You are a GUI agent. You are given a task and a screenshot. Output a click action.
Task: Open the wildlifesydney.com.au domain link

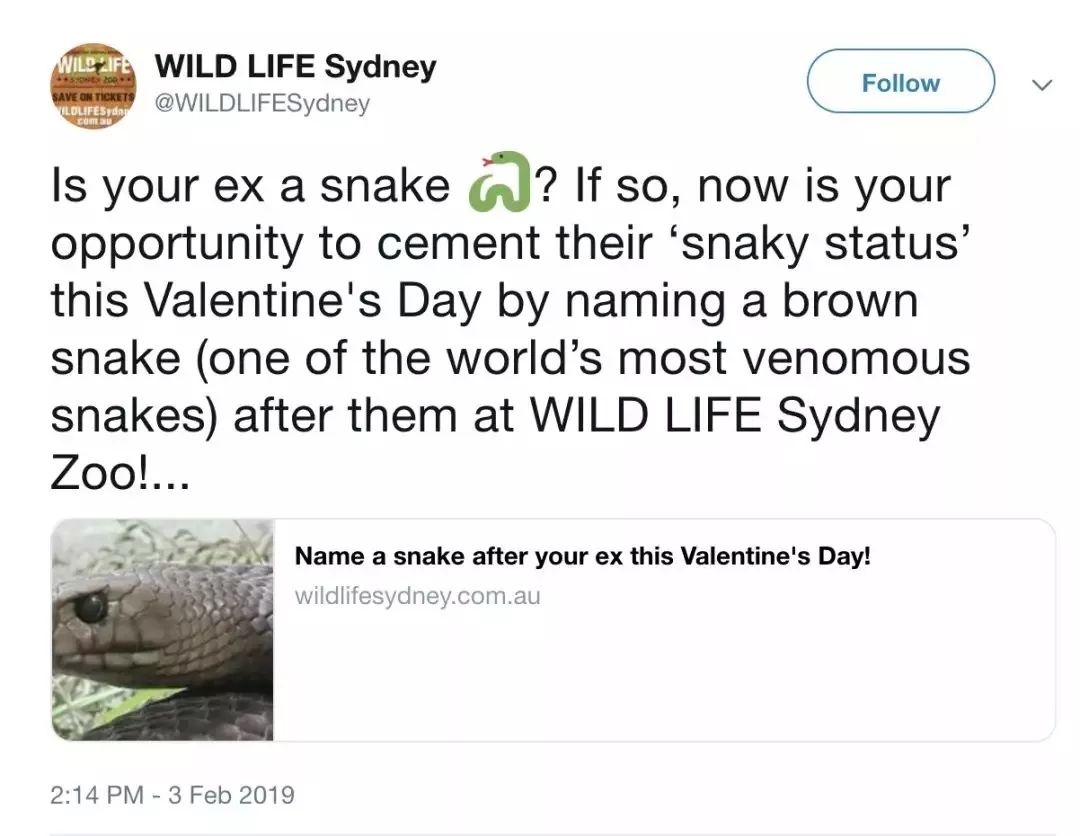click(x=417, y=596)
